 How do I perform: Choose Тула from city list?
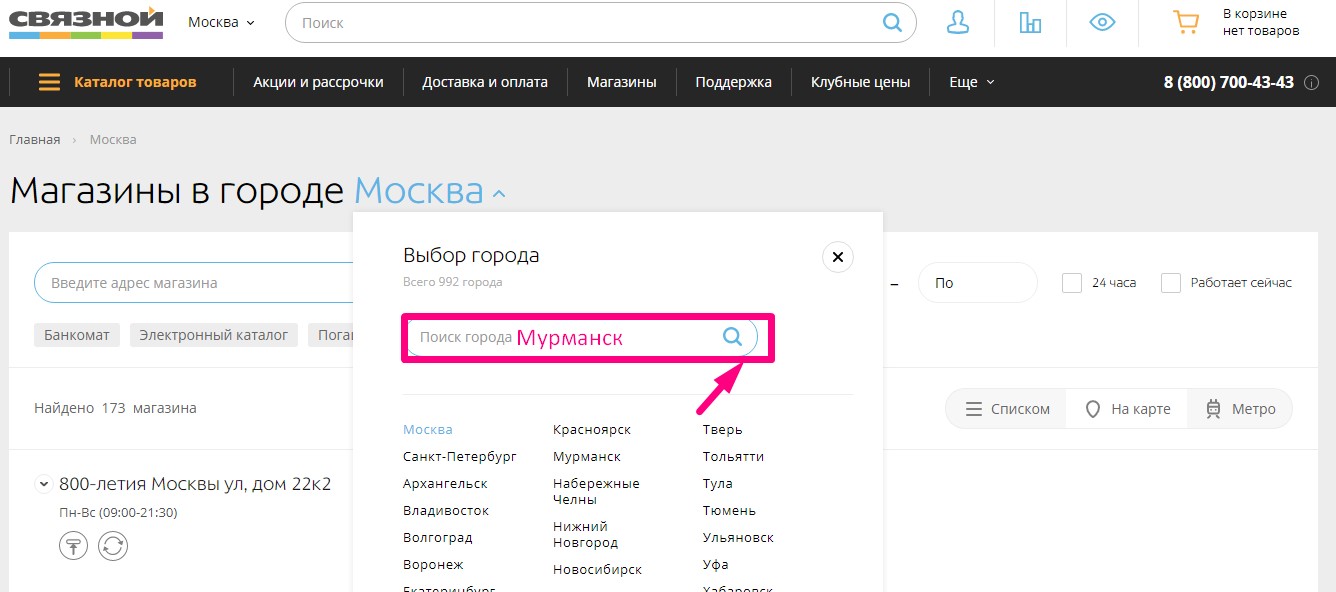718,483
